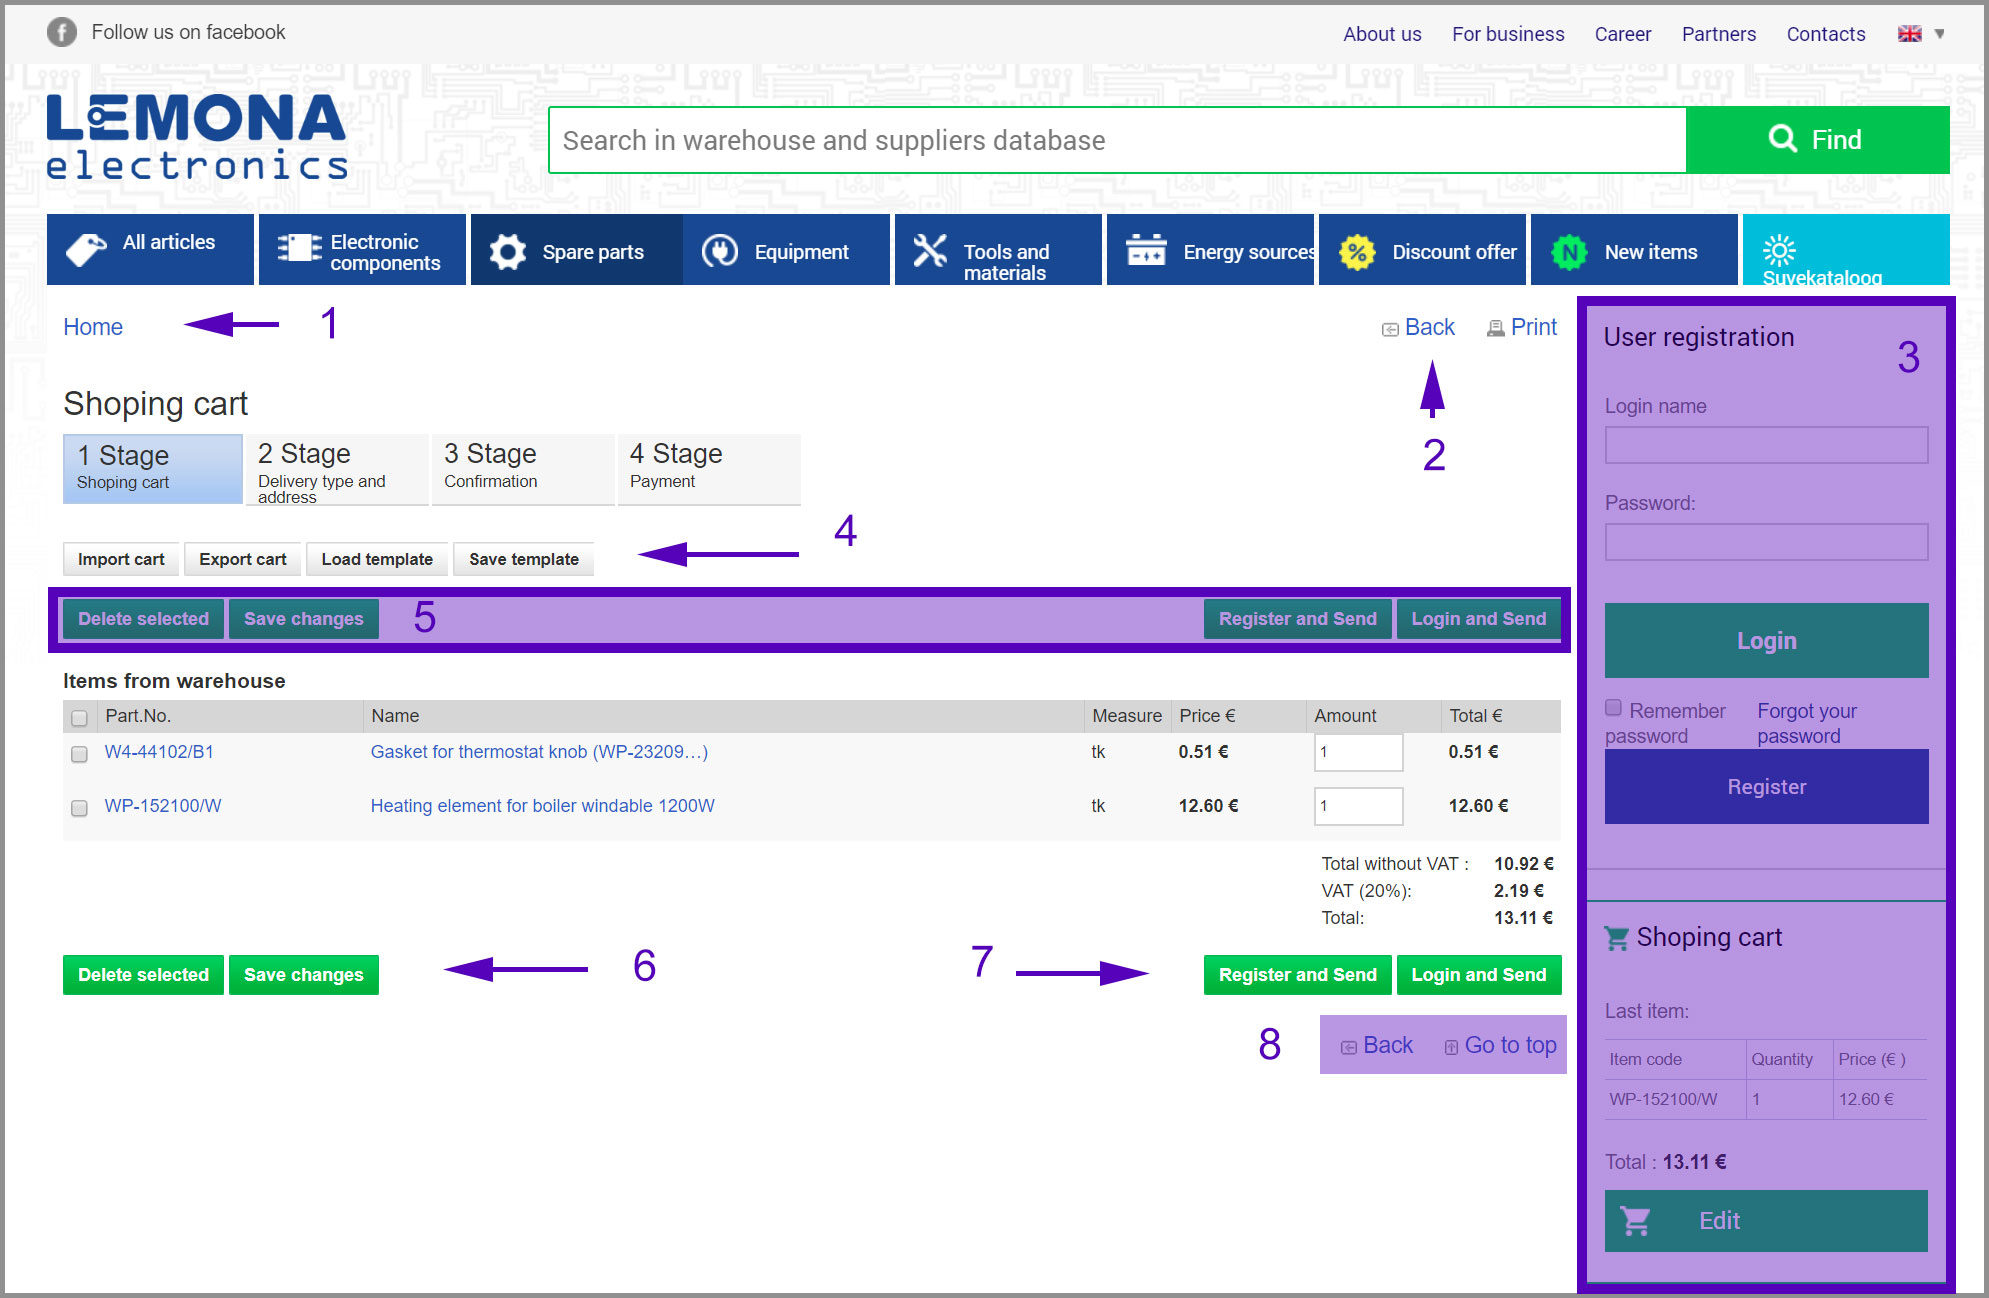
Task: Click upper Login and Send button
Action: [x=1479, y=619]
